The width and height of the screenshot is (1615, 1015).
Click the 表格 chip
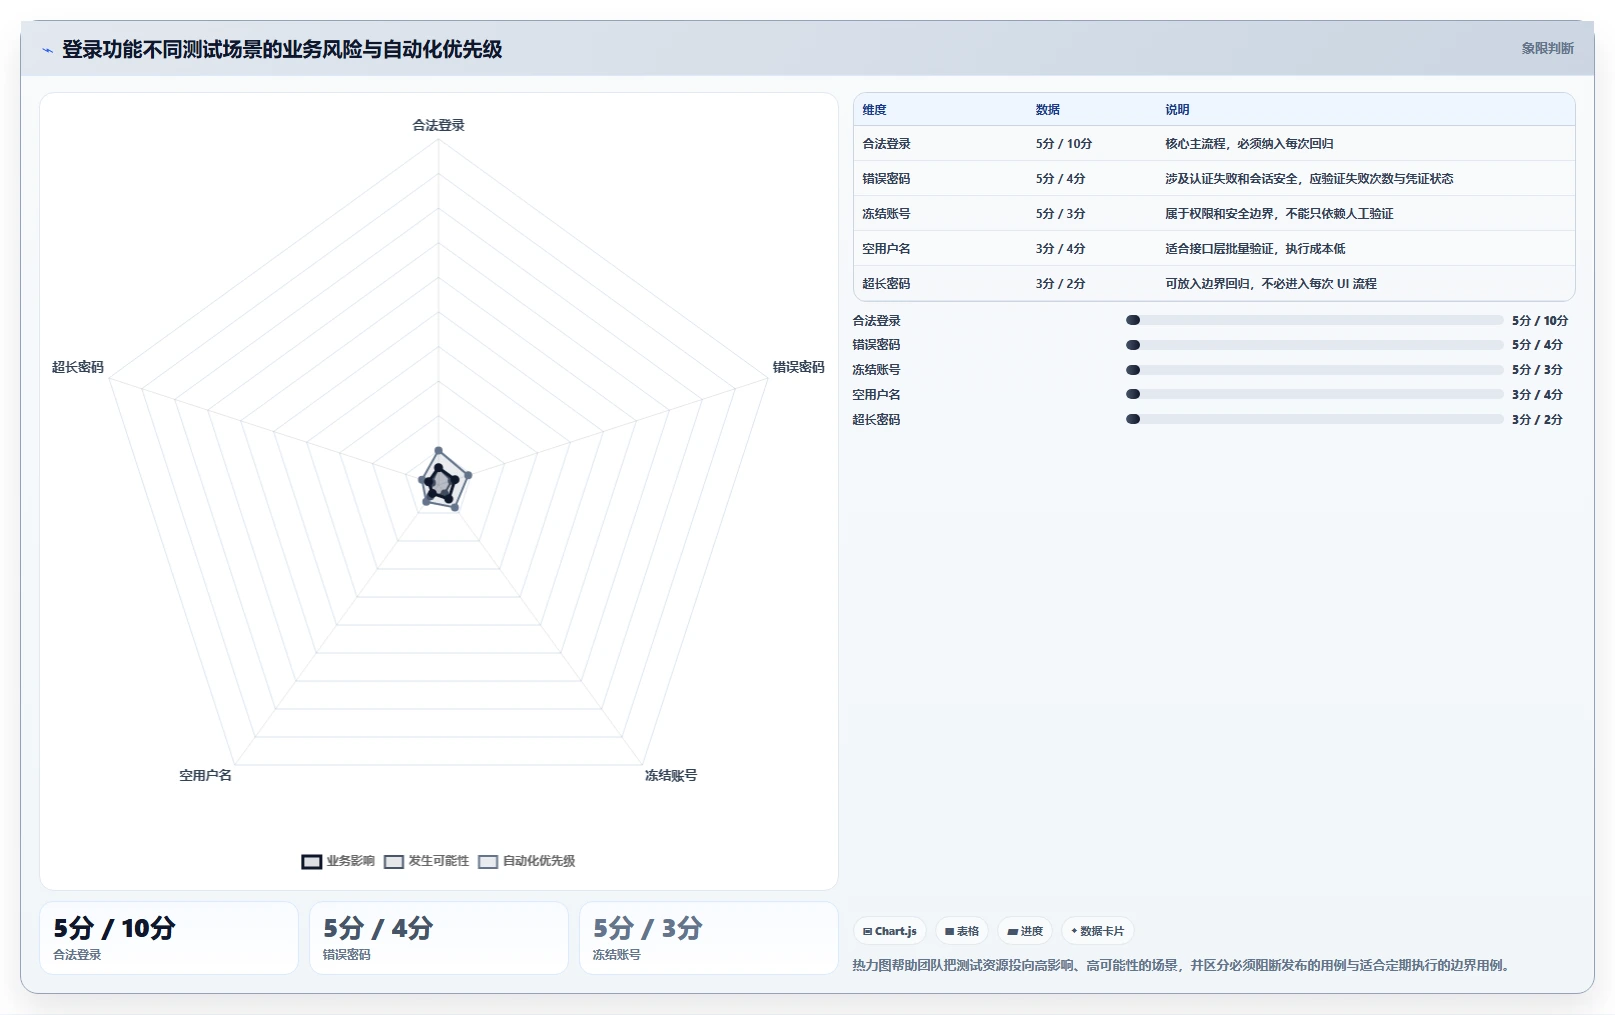point(962,931)
